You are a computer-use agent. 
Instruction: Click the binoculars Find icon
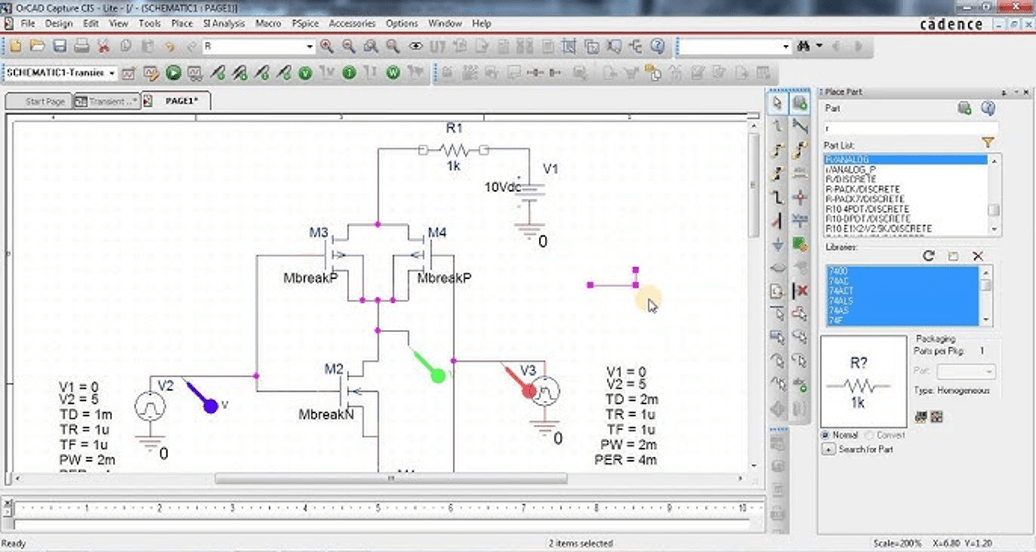click(x=803, y=46)
